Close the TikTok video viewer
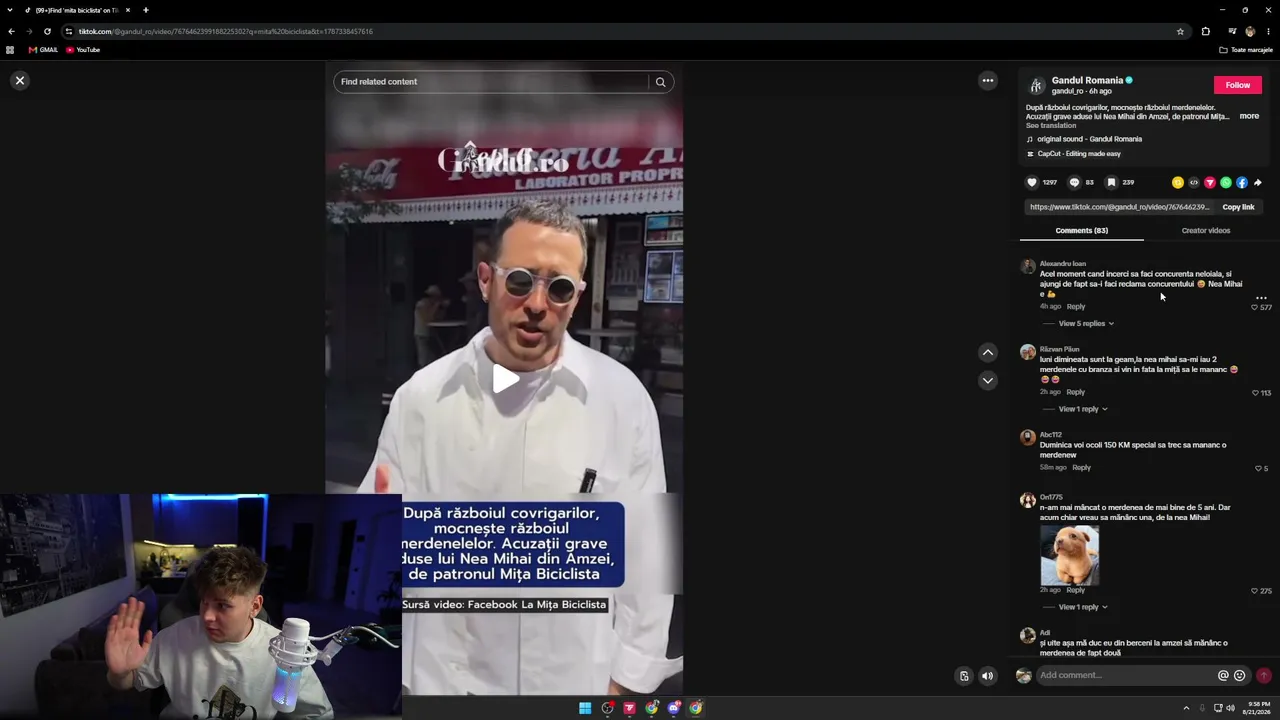Image resolution: width=1280 pixels, height=720 pixels. click(20, 81)
